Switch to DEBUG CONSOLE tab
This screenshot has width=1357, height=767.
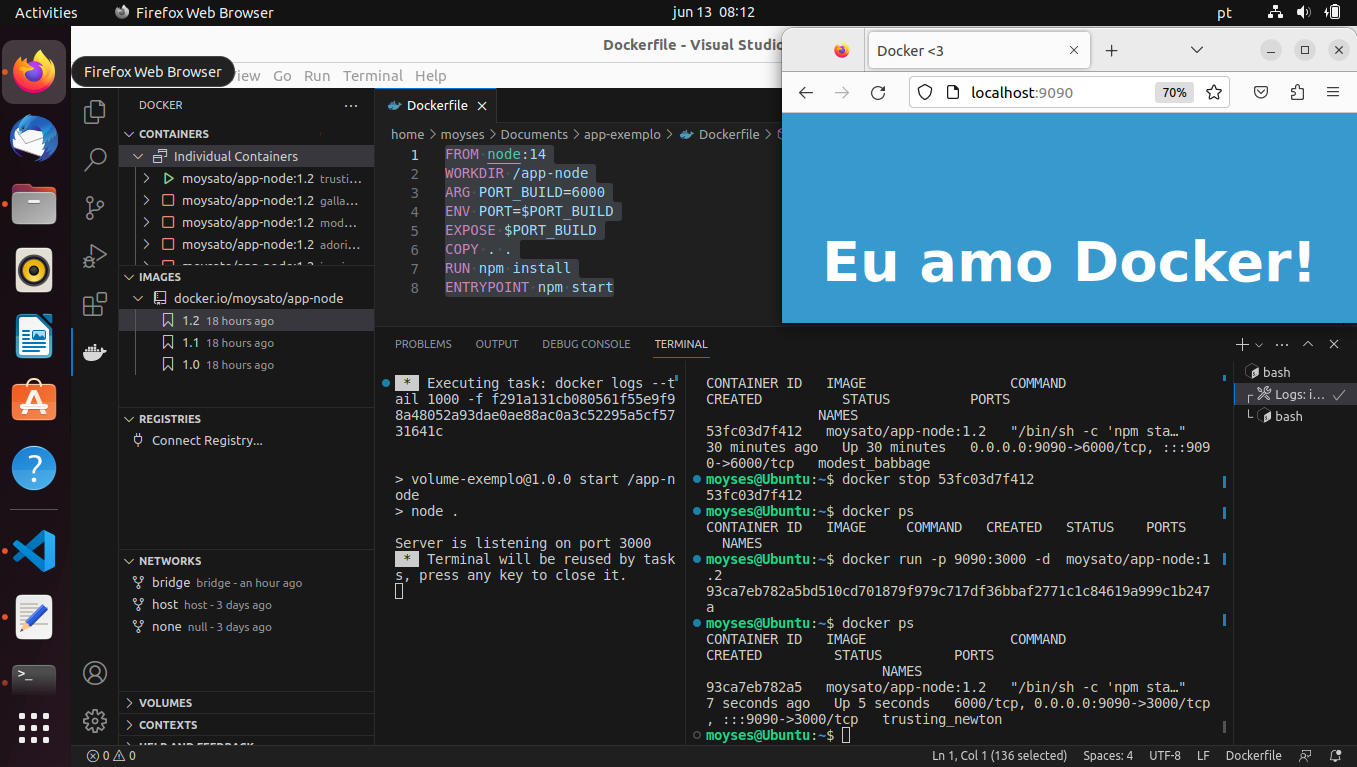point(586,344)
